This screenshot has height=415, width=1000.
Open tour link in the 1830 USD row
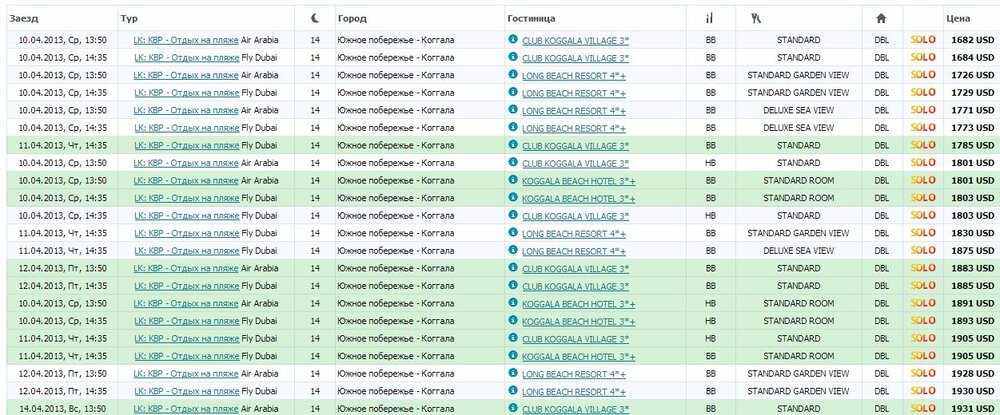[x=186, y=233]
